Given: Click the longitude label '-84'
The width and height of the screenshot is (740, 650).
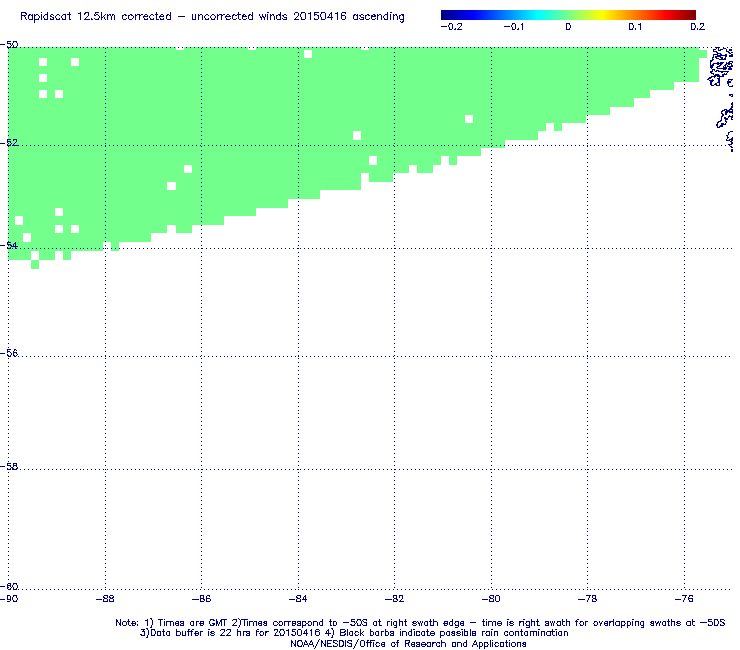Looking at the screenshot, I should click(x=298, y=599).
